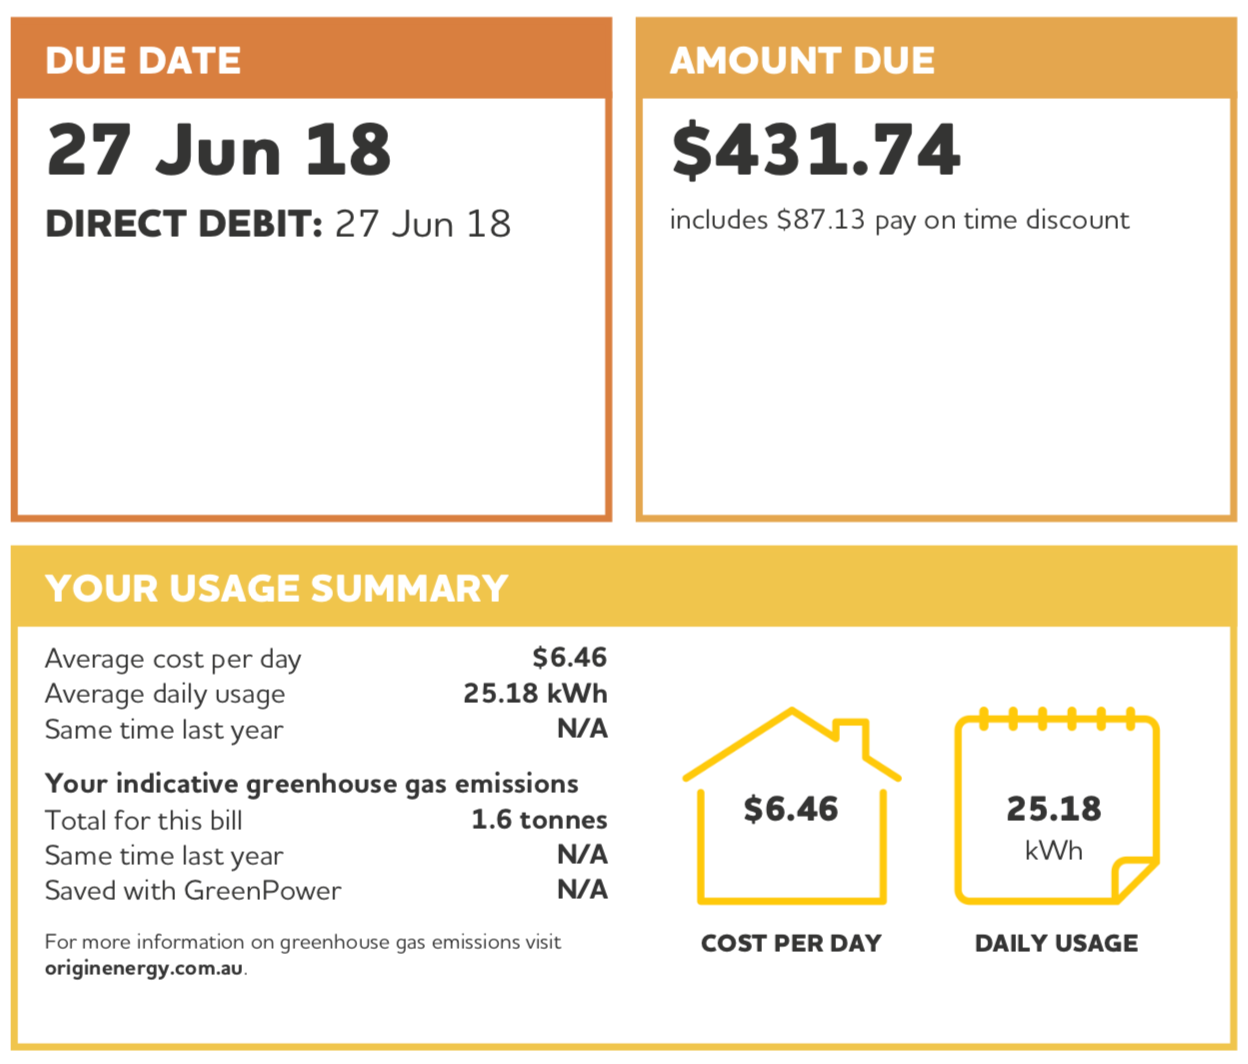Click the DIRECT DEBIT label
1248x1064 pixels.
pyautogui.click(x=184, y=224)
